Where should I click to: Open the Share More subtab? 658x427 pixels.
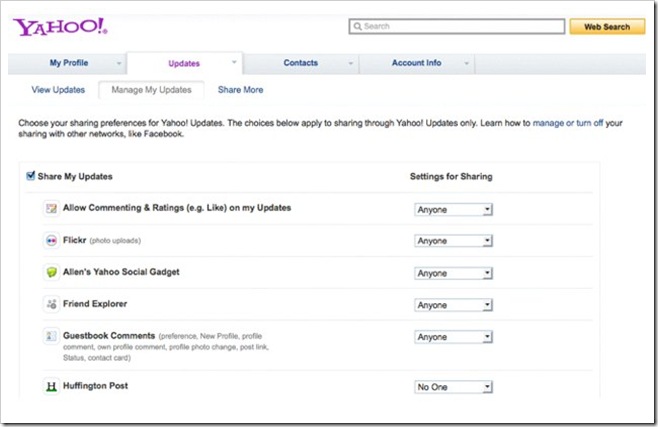tap(240, 90)
